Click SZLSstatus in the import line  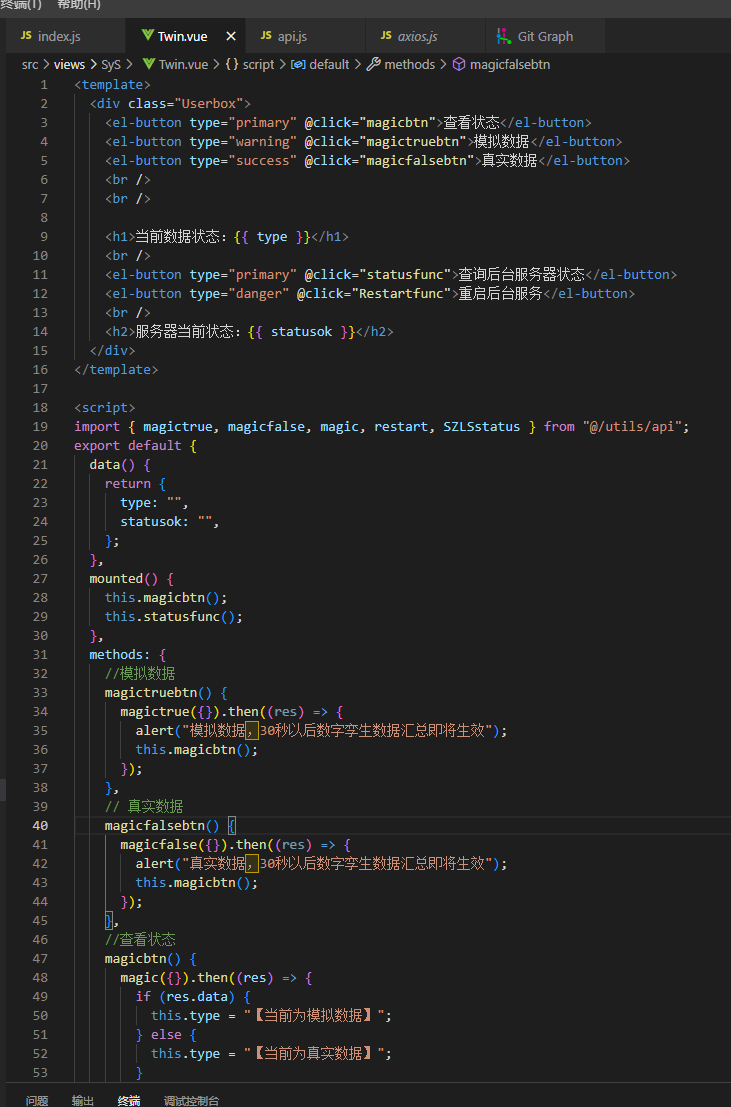482,426
